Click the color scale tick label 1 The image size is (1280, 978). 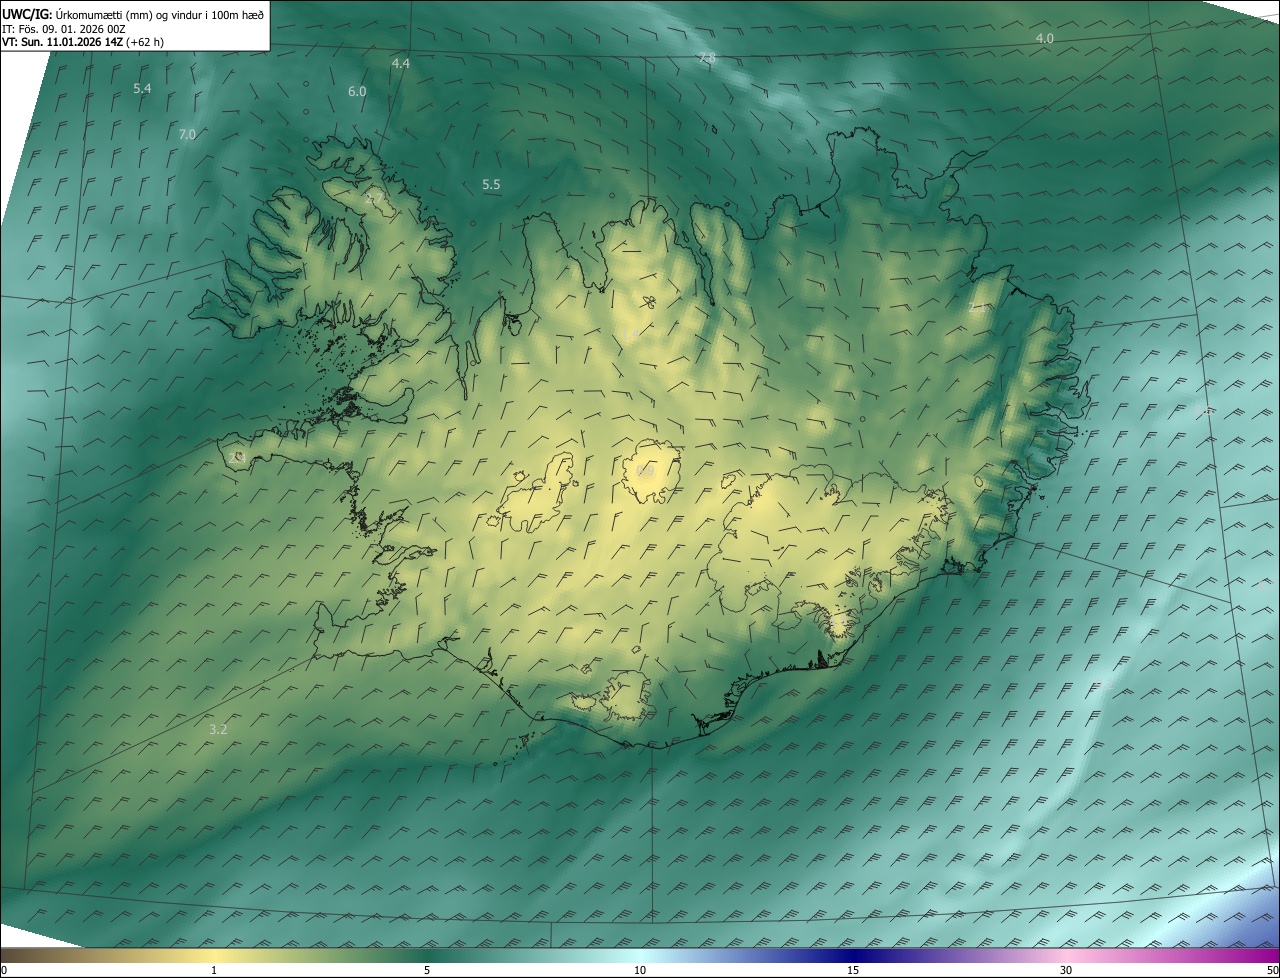click(x=214, y=971)
